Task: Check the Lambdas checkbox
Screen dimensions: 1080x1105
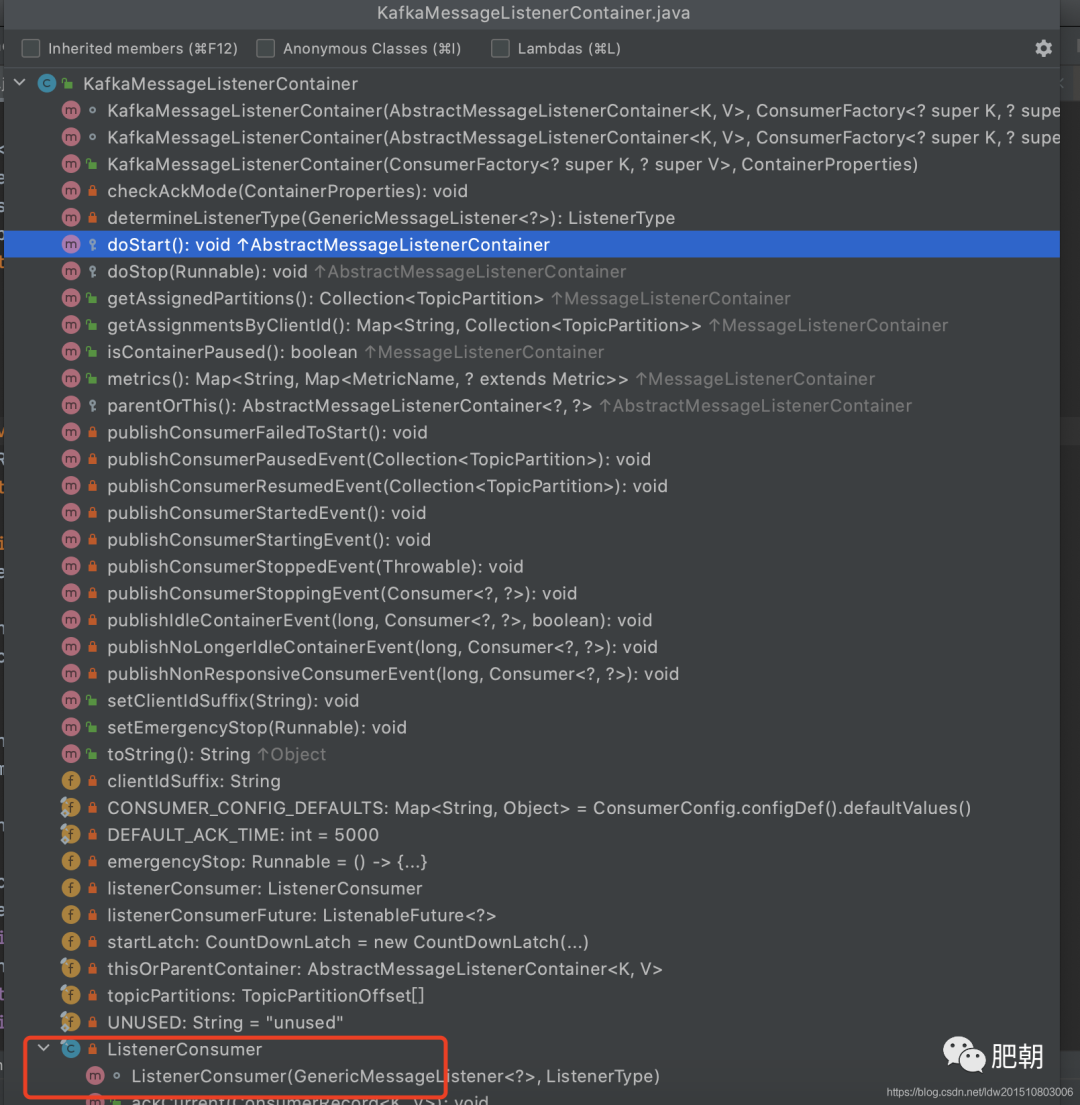Action: tap(500, 48)
